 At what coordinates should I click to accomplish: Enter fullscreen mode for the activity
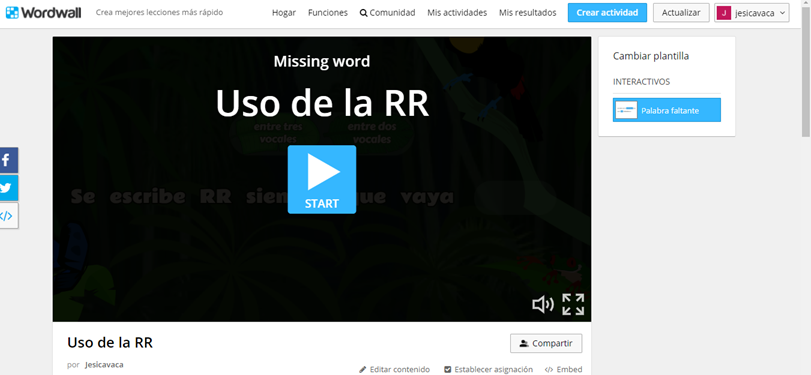(x=573, y=304)
